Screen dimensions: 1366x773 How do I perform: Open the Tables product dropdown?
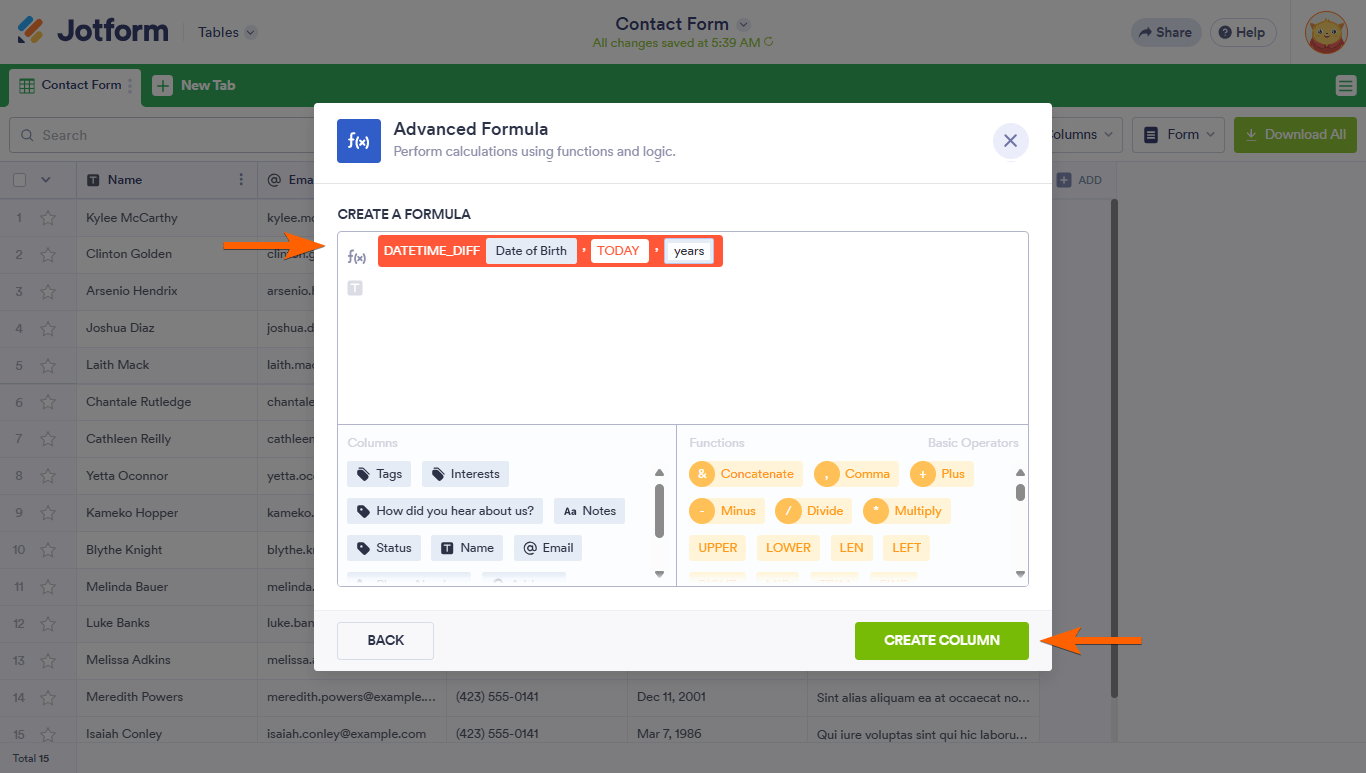pos(227,32)
